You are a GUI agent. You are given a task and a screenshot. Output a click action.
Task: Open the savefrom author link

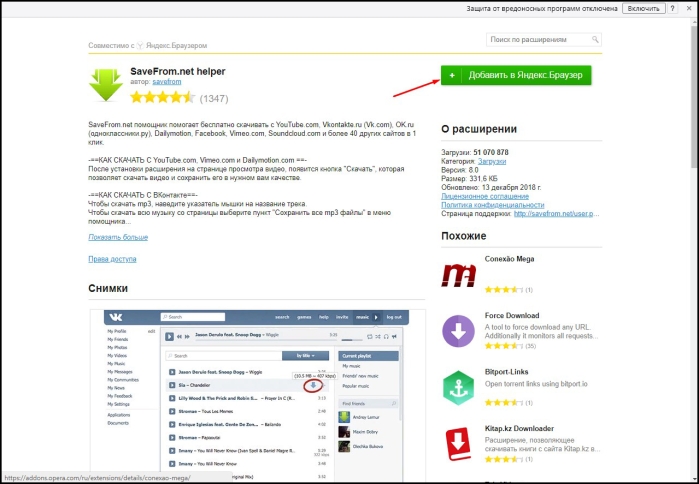(167, 82)
